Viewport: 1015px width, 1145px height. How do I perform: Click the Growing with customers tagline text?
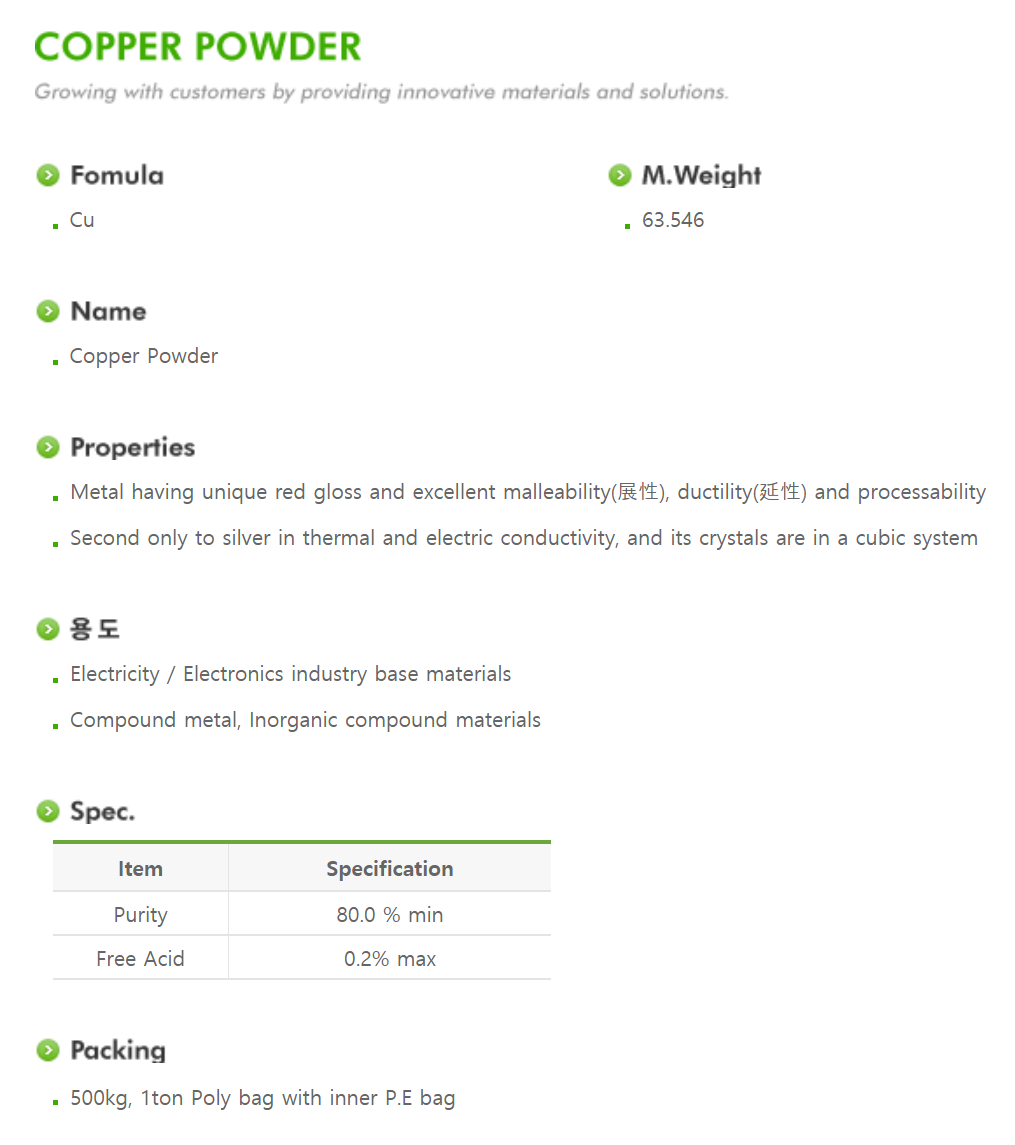381,92
